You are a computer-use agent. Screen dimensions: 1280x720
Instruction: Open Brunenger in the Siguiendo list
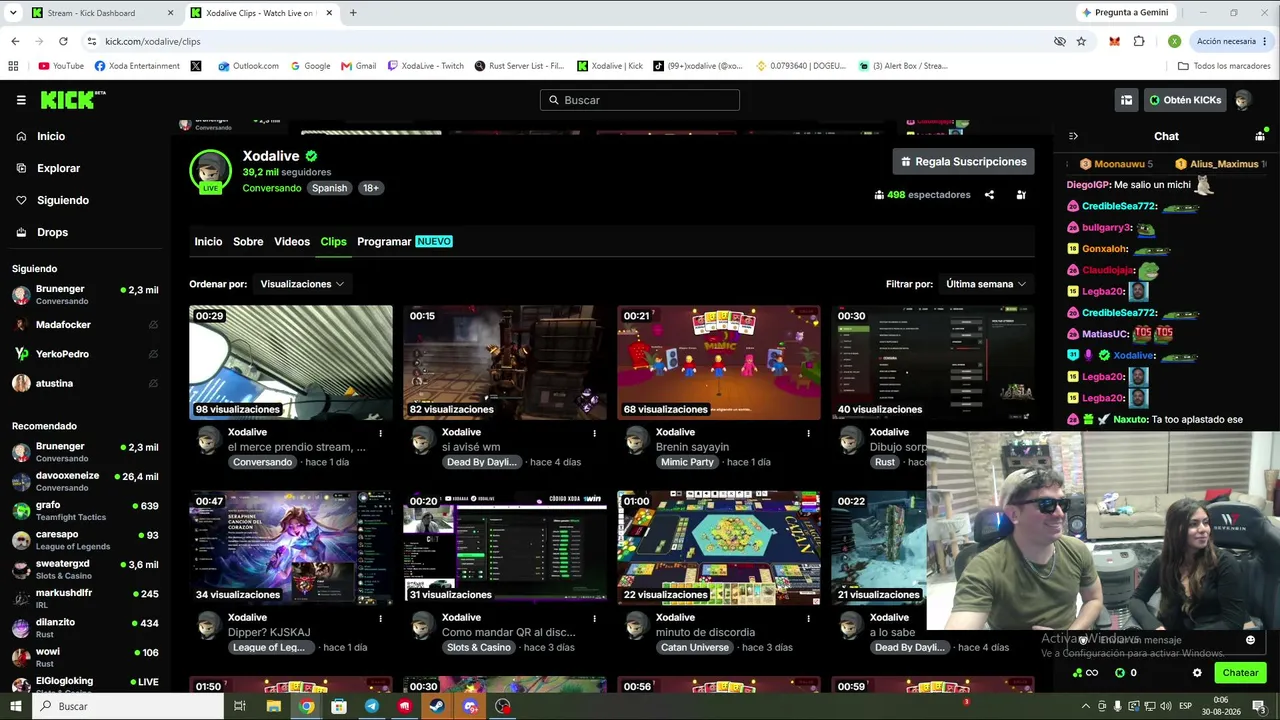point(85,295)
